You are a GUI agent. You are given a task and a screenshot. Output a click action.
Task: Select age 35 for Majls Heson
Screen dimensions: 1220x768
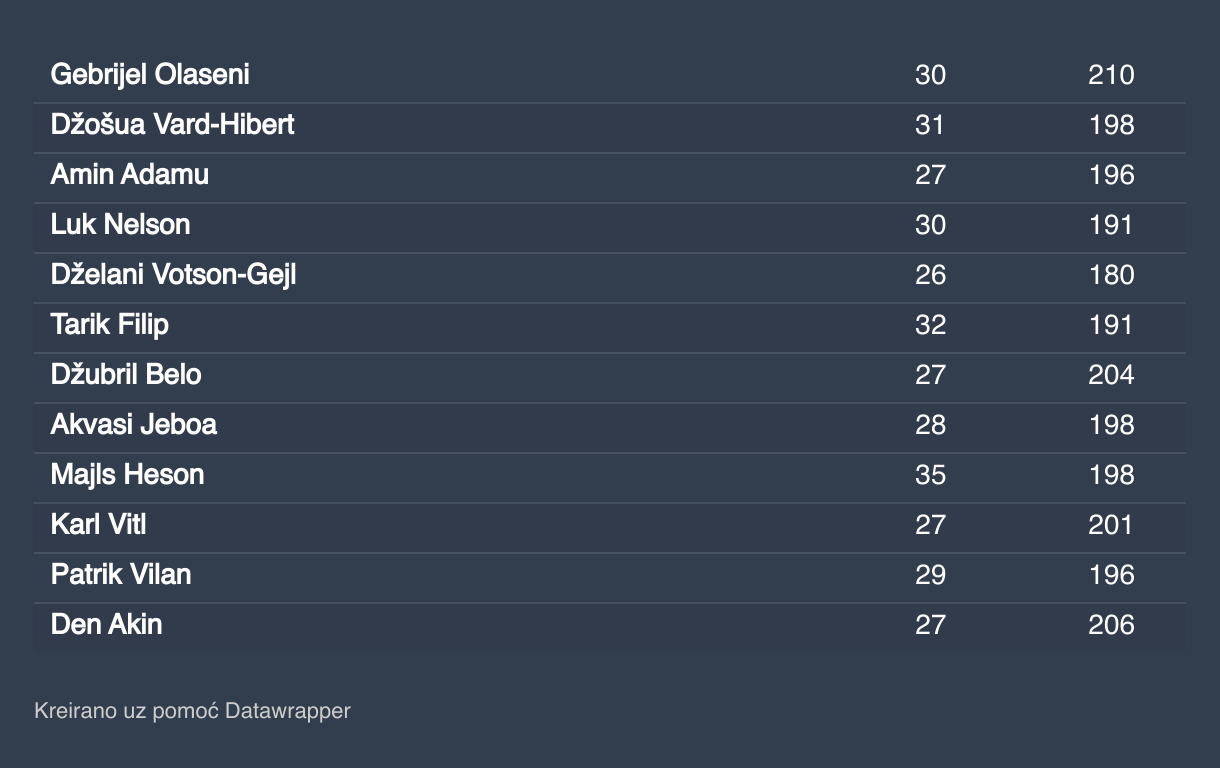pyautogui.click(x=930, y=475)
